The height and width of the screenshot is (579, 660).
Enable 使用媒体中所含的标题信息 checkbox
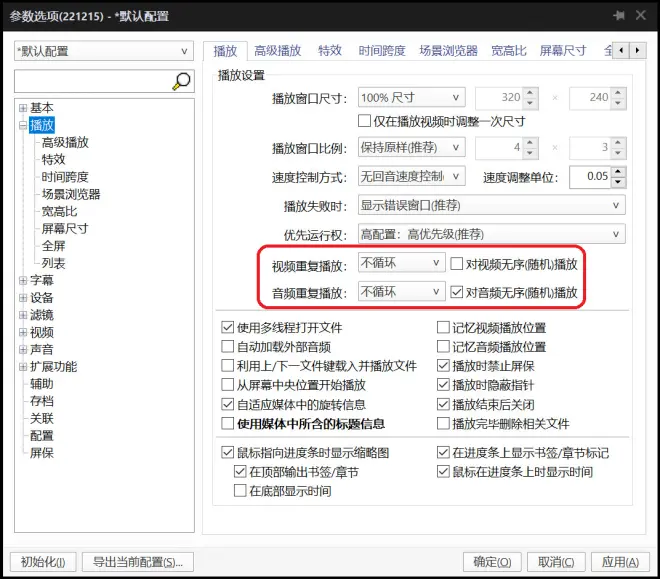pos(227,423)
